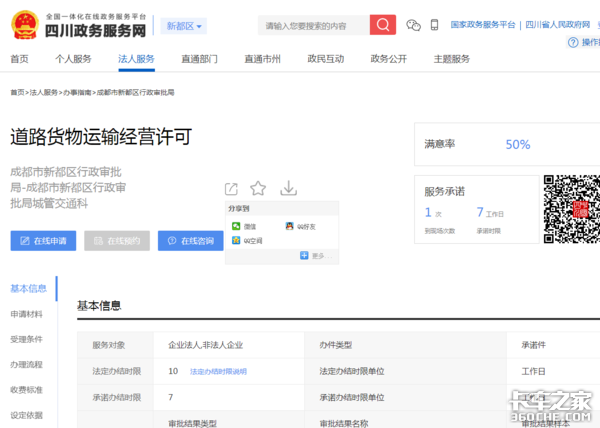
Task: Open the 直通部门 menu item
Action: tap(199, 59)
